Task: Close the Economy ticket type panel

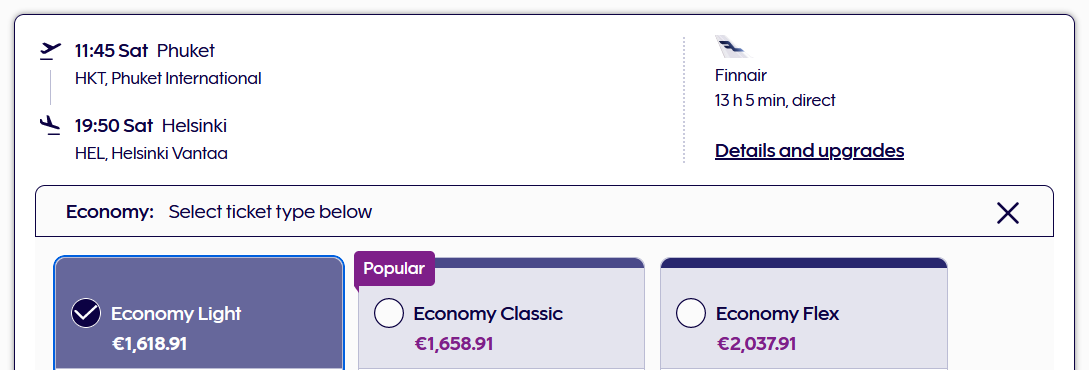Action: click(x=1007, y=212)
